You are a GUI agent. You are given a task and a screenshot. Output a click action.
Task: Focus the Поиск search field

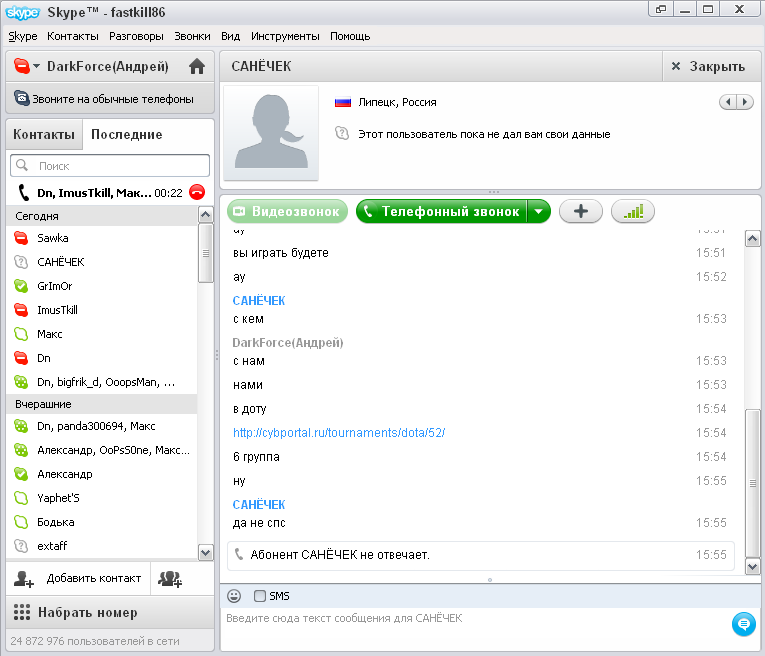(x=110, y=166)
